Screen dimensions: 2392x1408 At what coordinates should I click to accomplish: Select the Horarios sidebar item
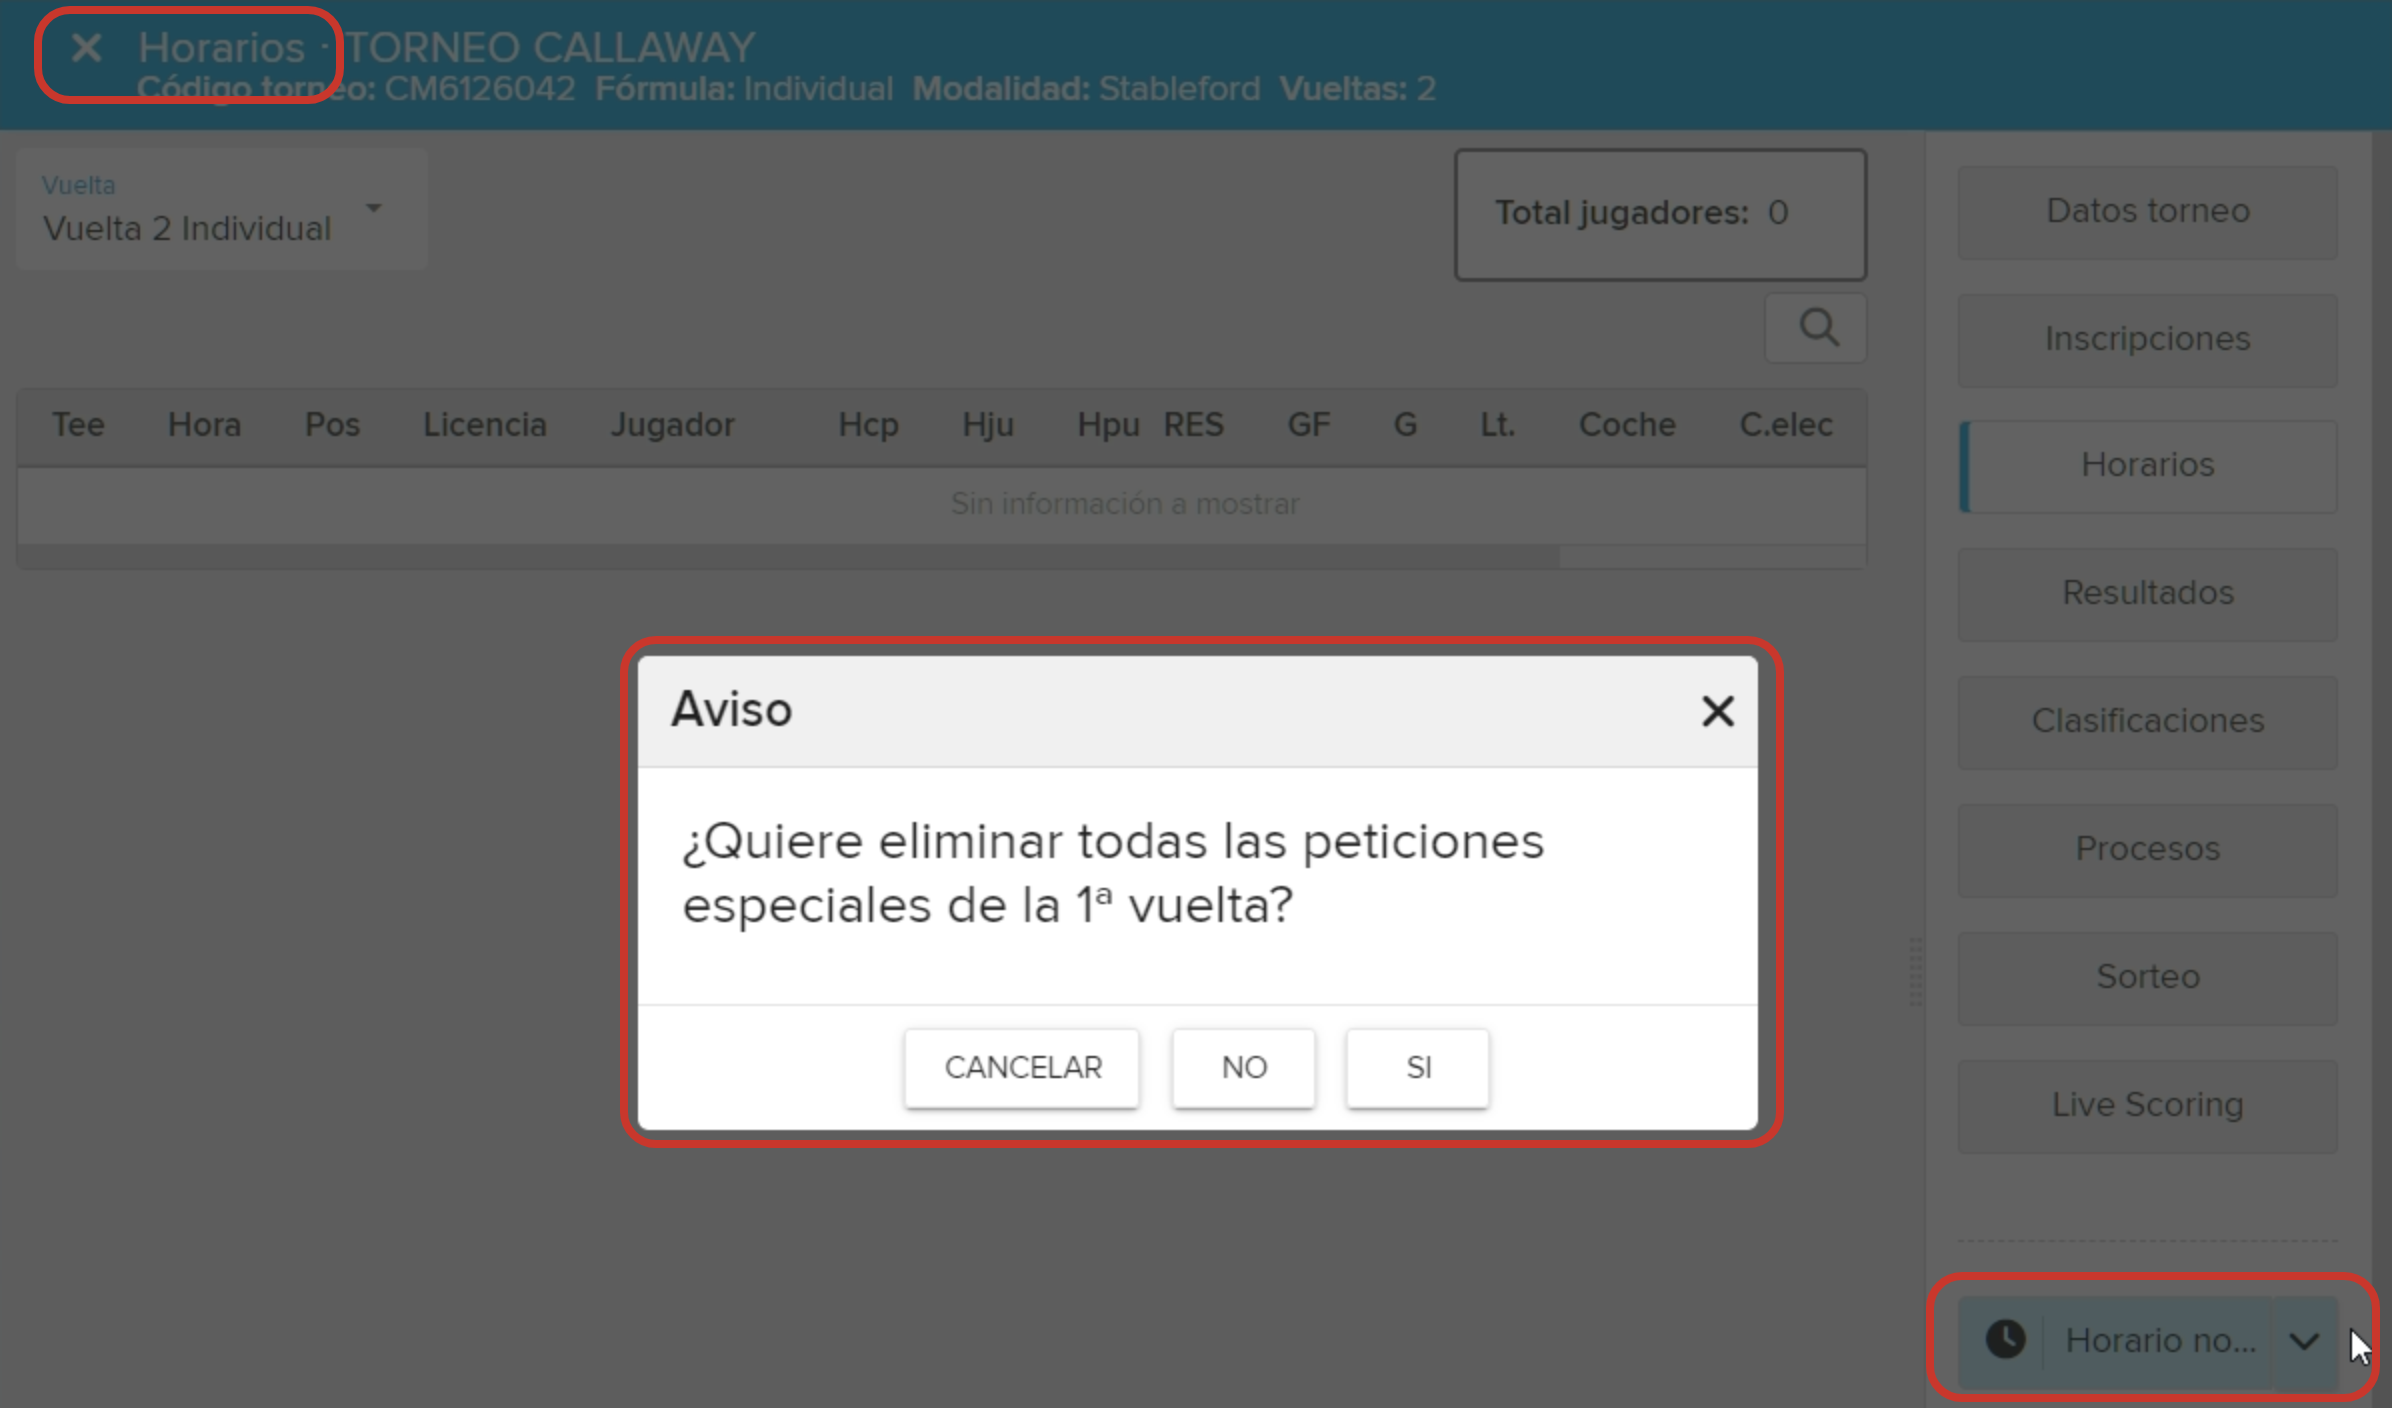tap(2147, 466)
